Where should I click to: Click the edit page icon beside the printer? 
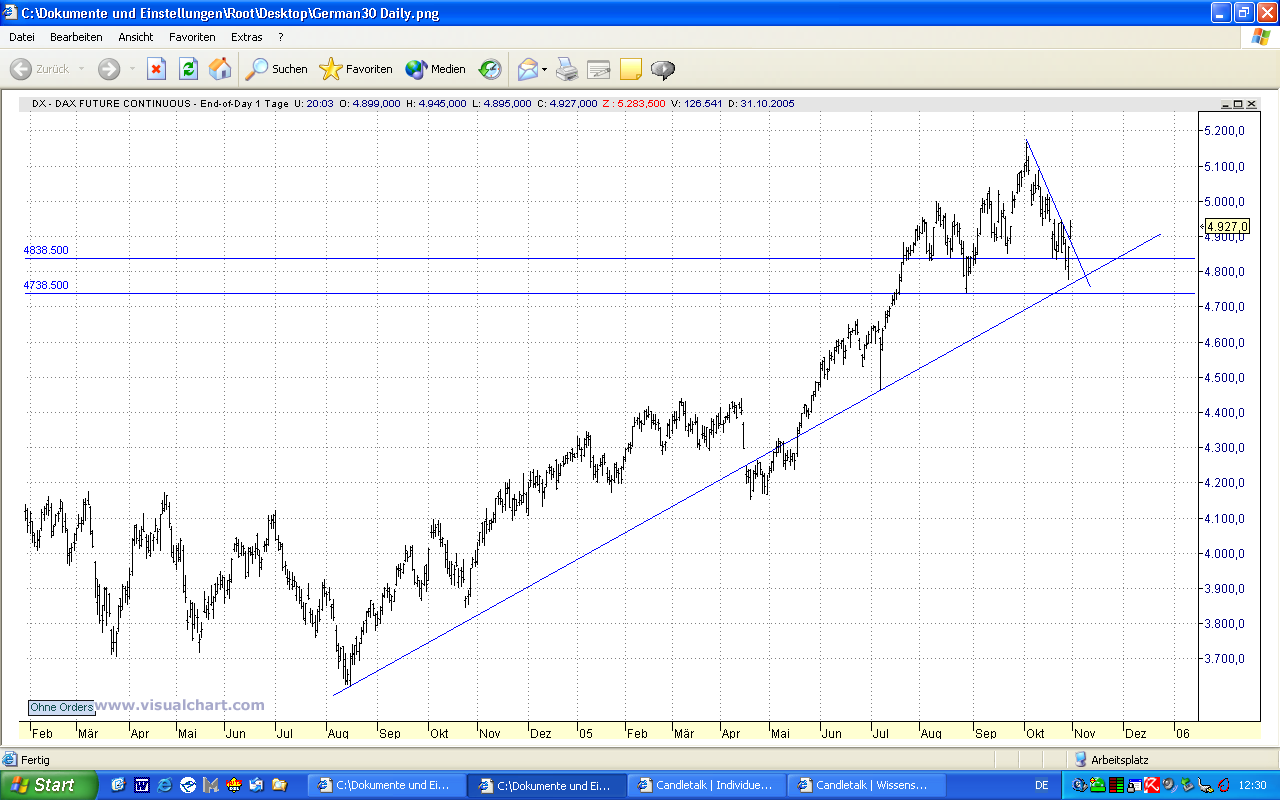pyautogui.click(x=599, y=69)
